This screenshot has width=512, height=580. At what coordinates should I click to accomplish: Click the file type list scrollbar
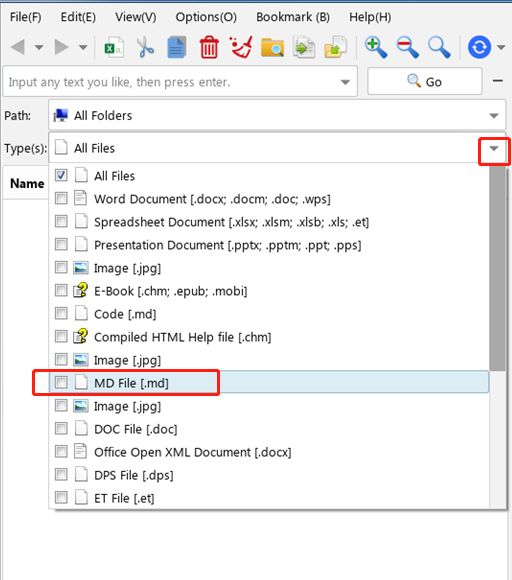(497, 268)
